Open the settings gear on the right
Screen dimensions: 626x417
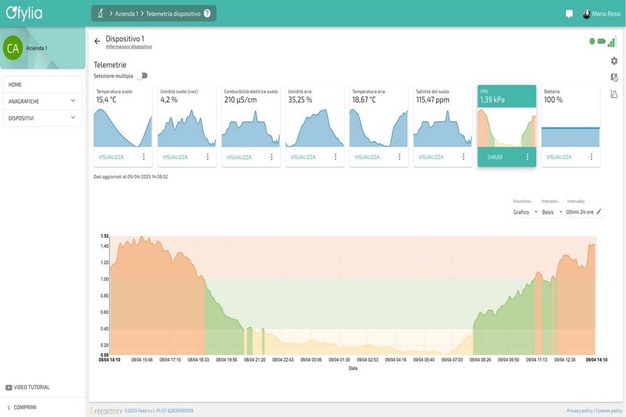click(x=614, y=61)
